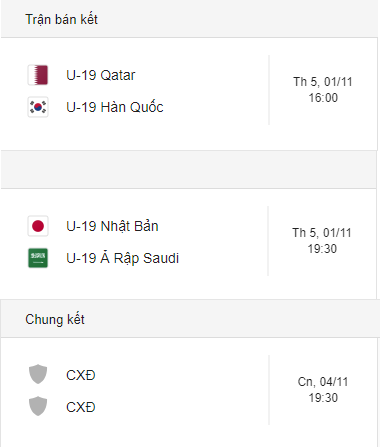Click the South Korea flag icon
Screen dimensions: 380x447
point(38,107)
